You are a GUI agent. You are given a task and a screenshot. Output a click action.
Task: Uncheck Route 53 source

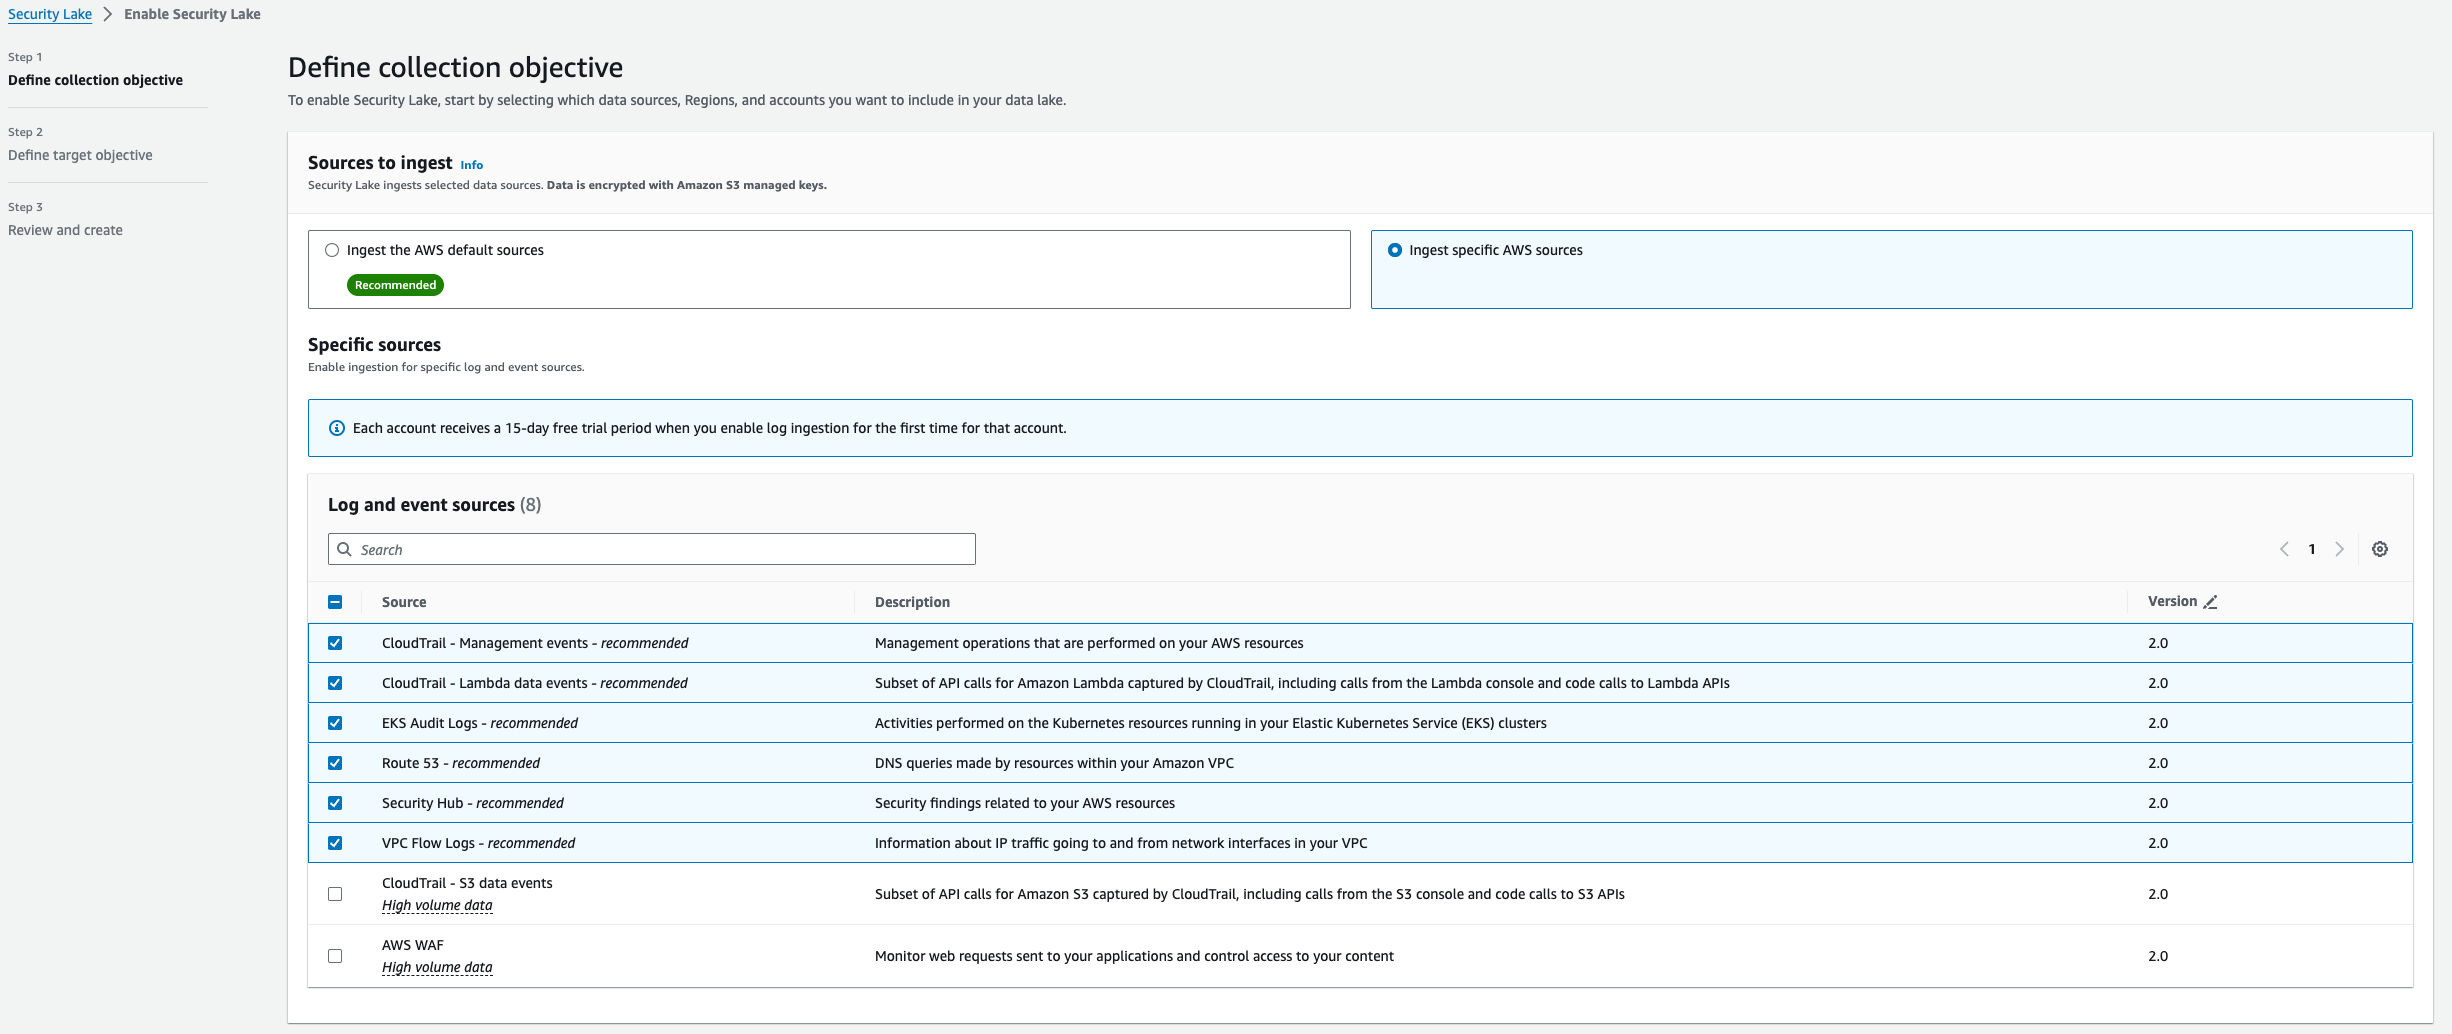pos(335,763)
